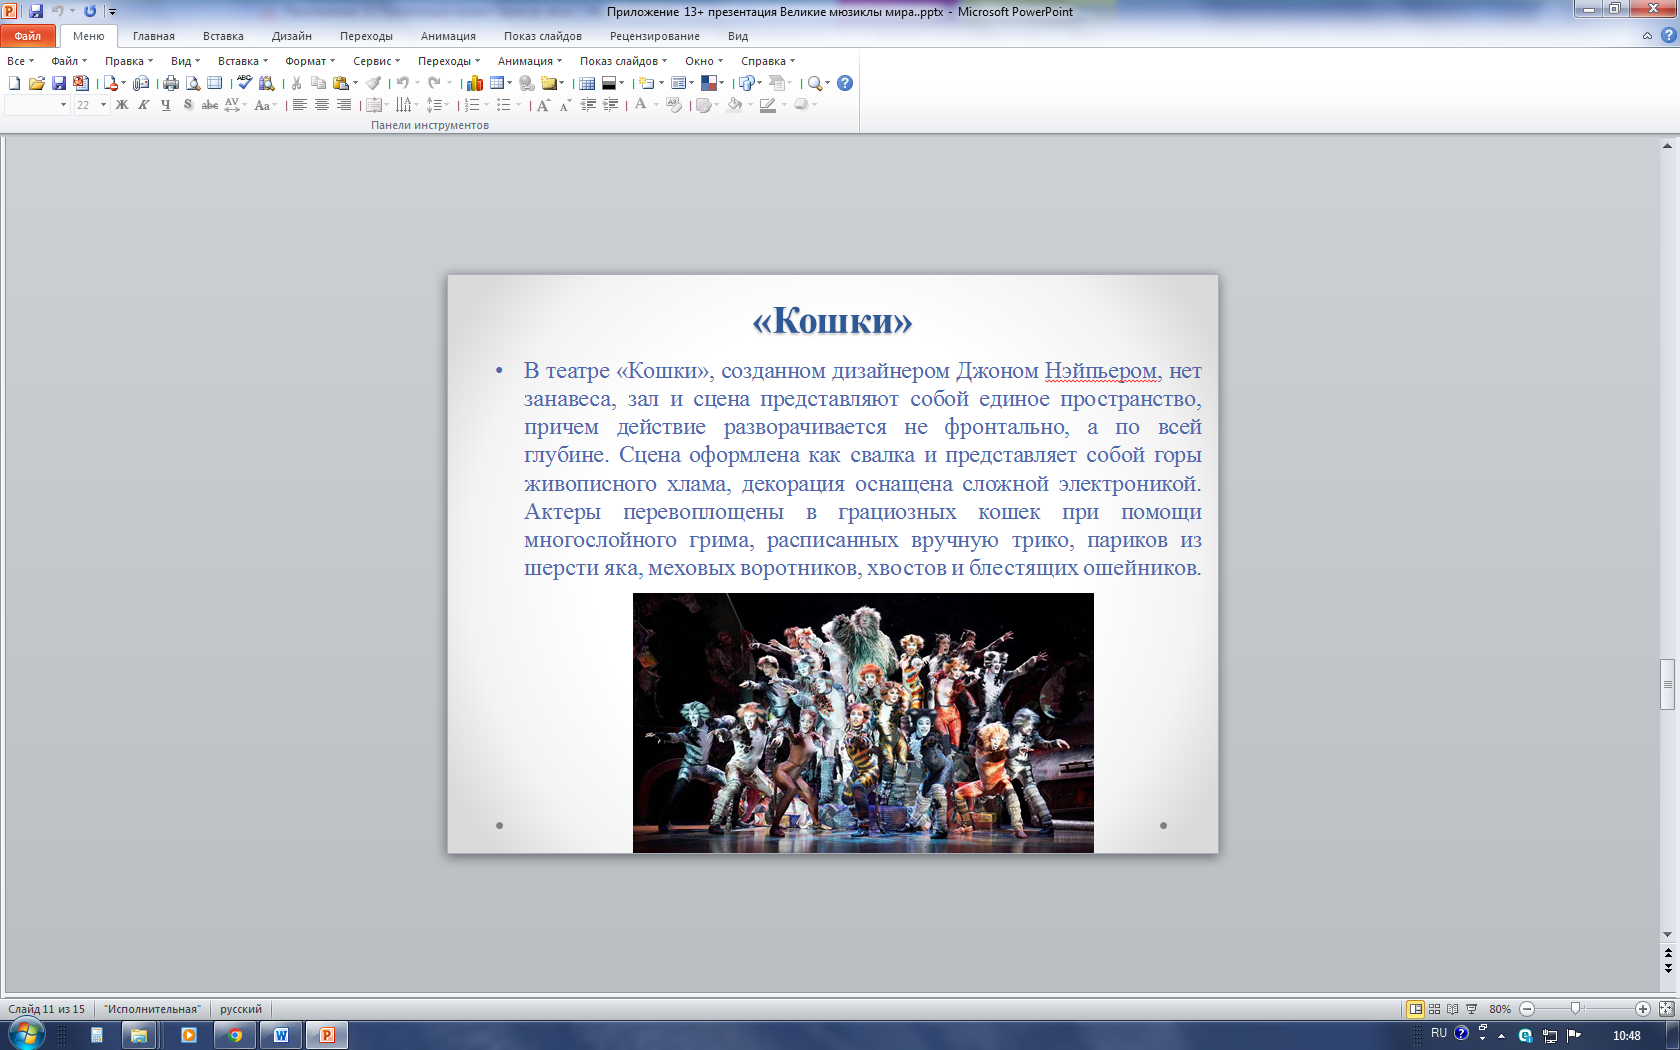Screen dimensions: 1680x1050
Task: Toggle bold Ж formatting
Action: click(x=122, y=105)
